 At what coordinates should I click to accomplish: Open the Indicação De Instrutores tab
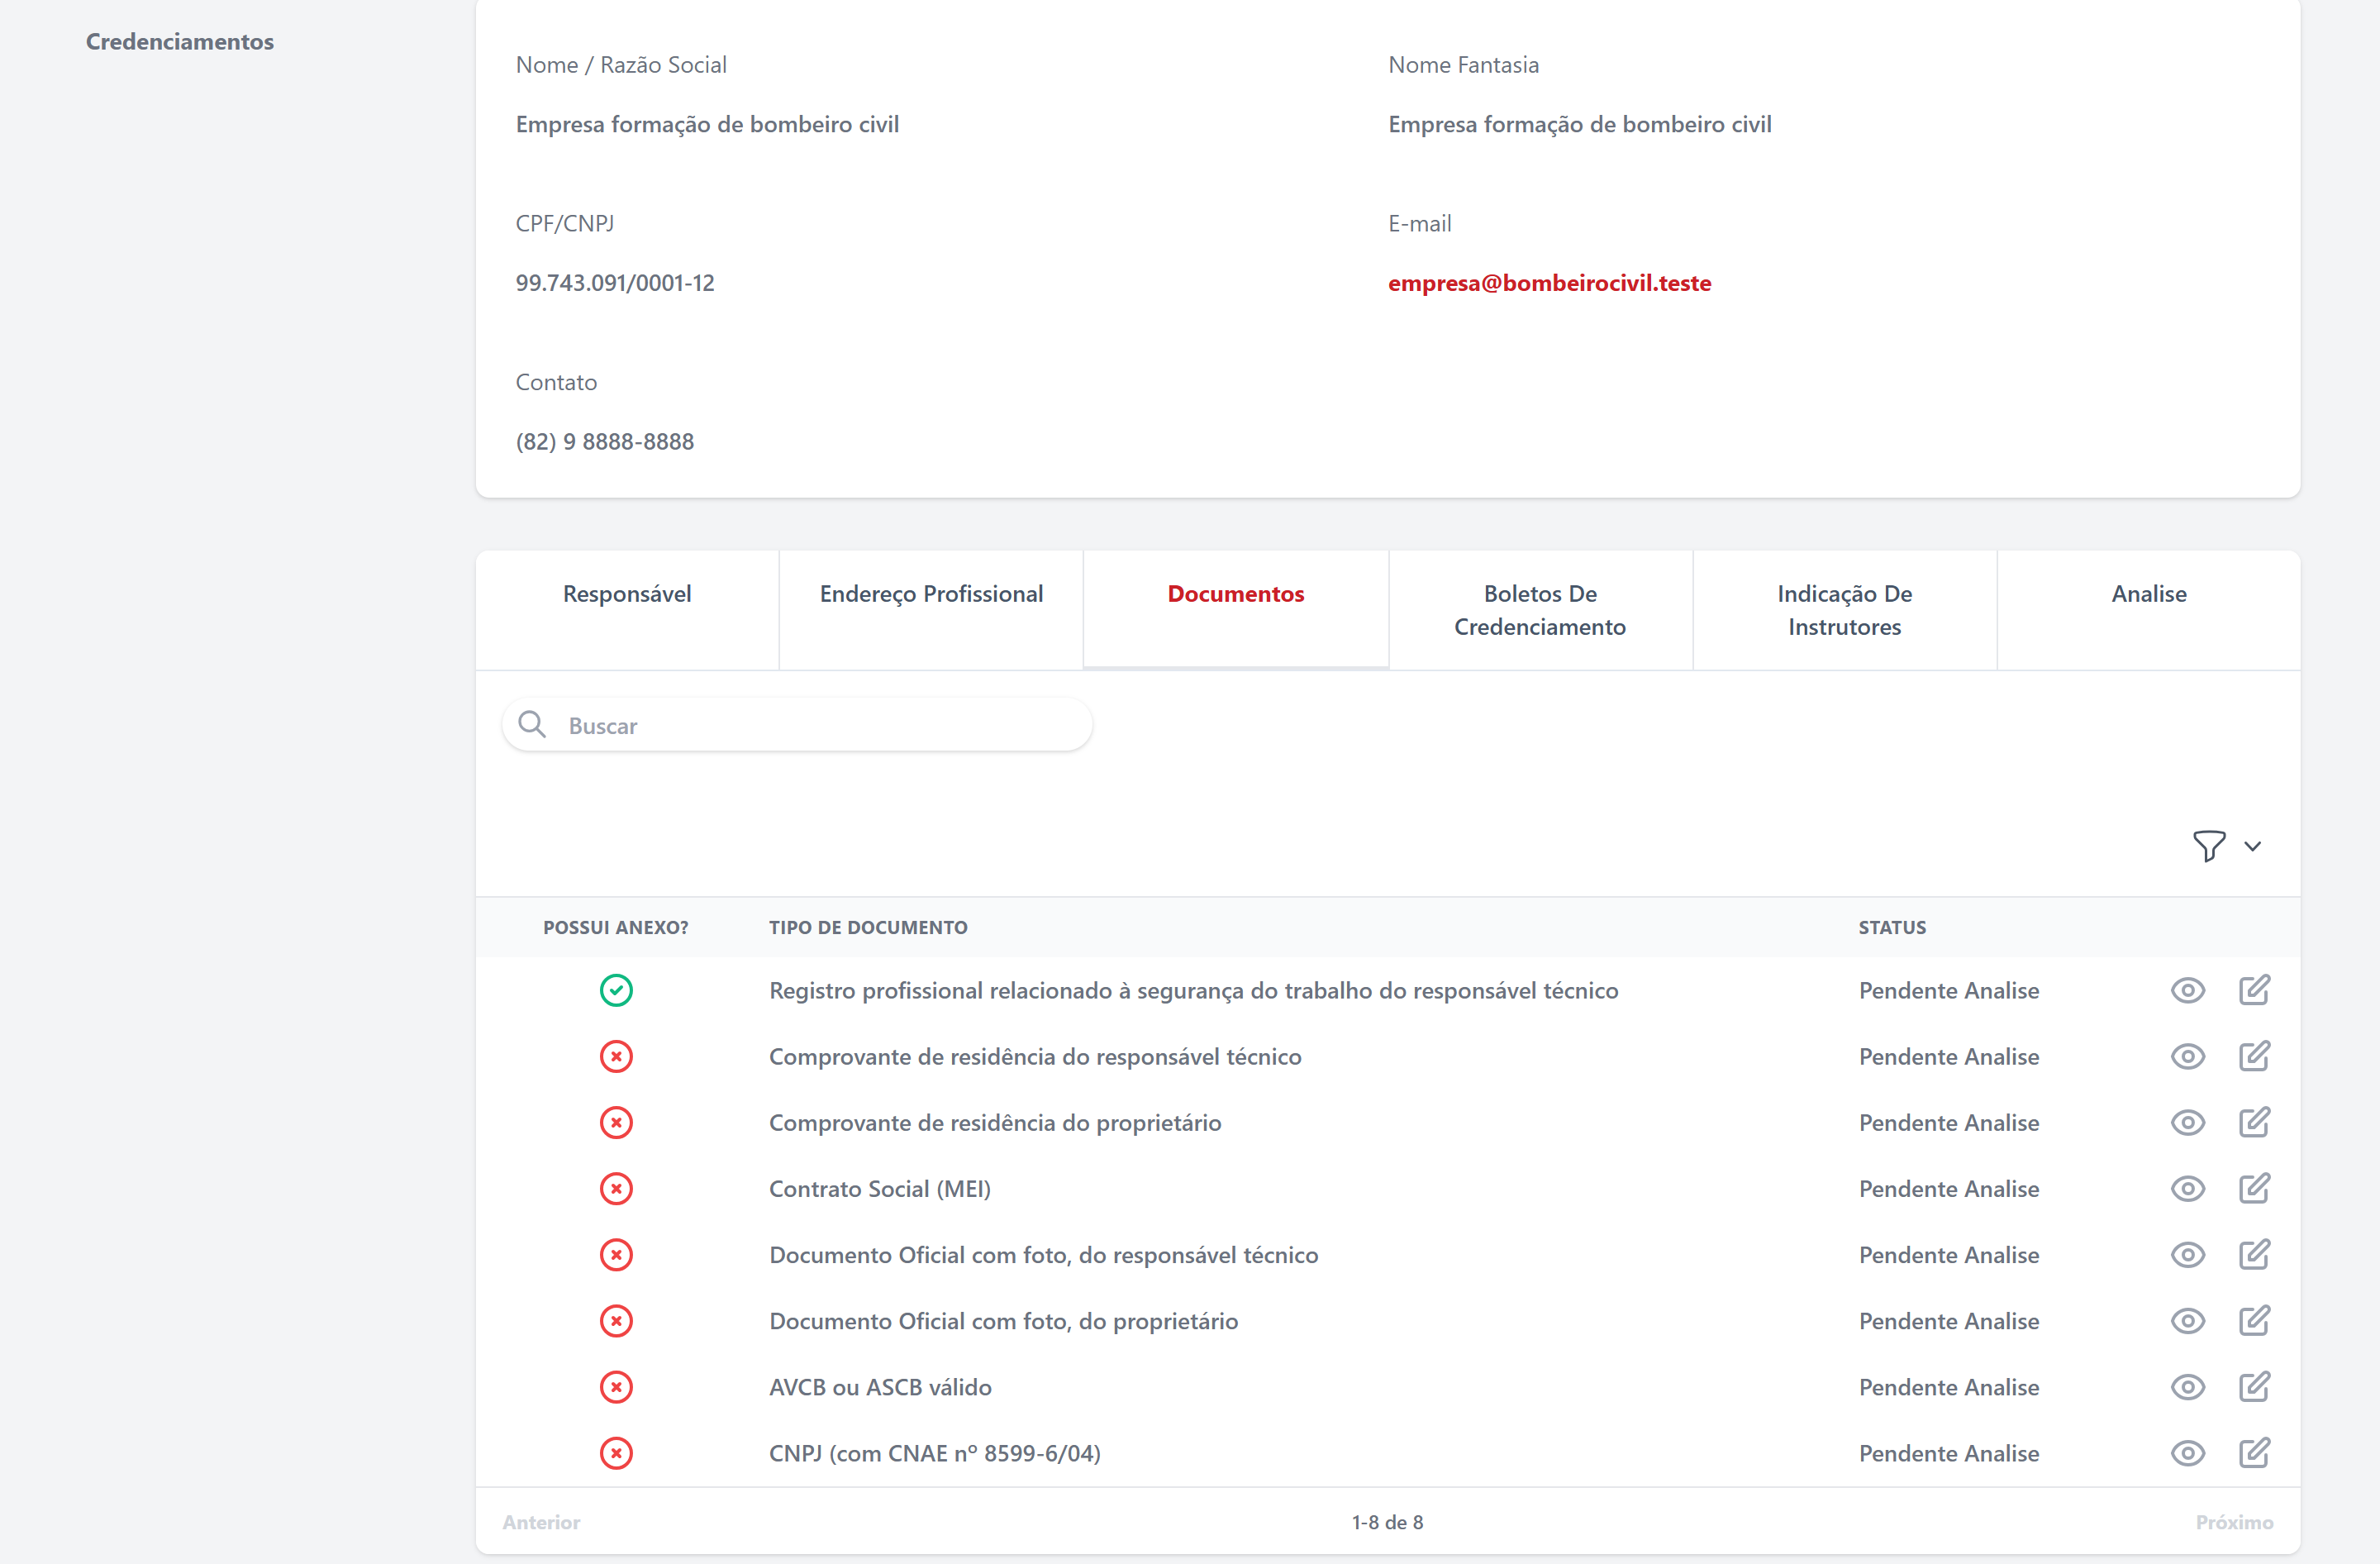click(1844, 609)
